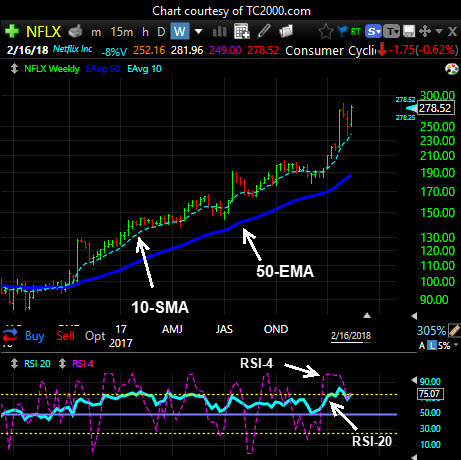Select the 15m timeframe
Screen dimensions: 461x460
click(x=122, y=32)
